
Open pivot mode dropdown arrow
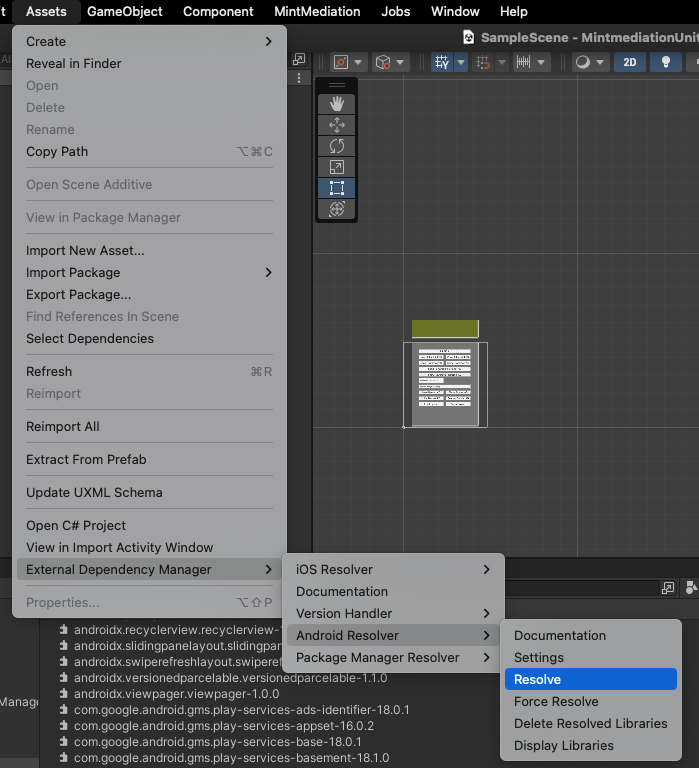[x=358, y=63]
